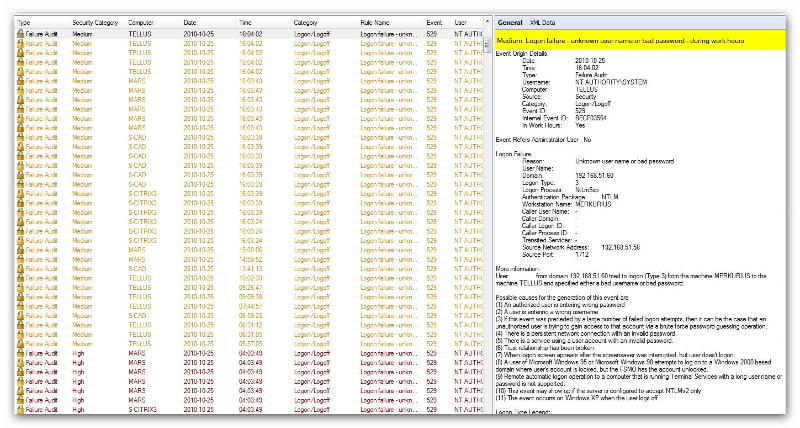
Task: Choose the lock icon of the 07:44:57 TELLUS event
Action: [20, 306]
